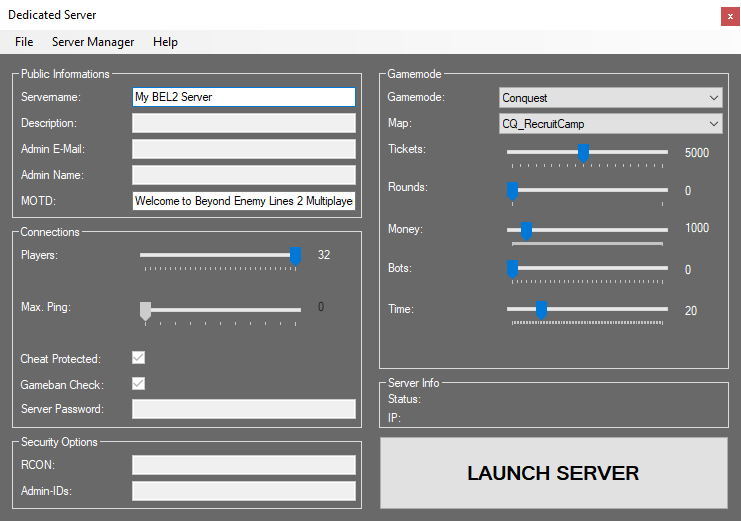This screenshot has height=521, width=741.
Task: Select the RCON input field
Action: pos(243,465)
